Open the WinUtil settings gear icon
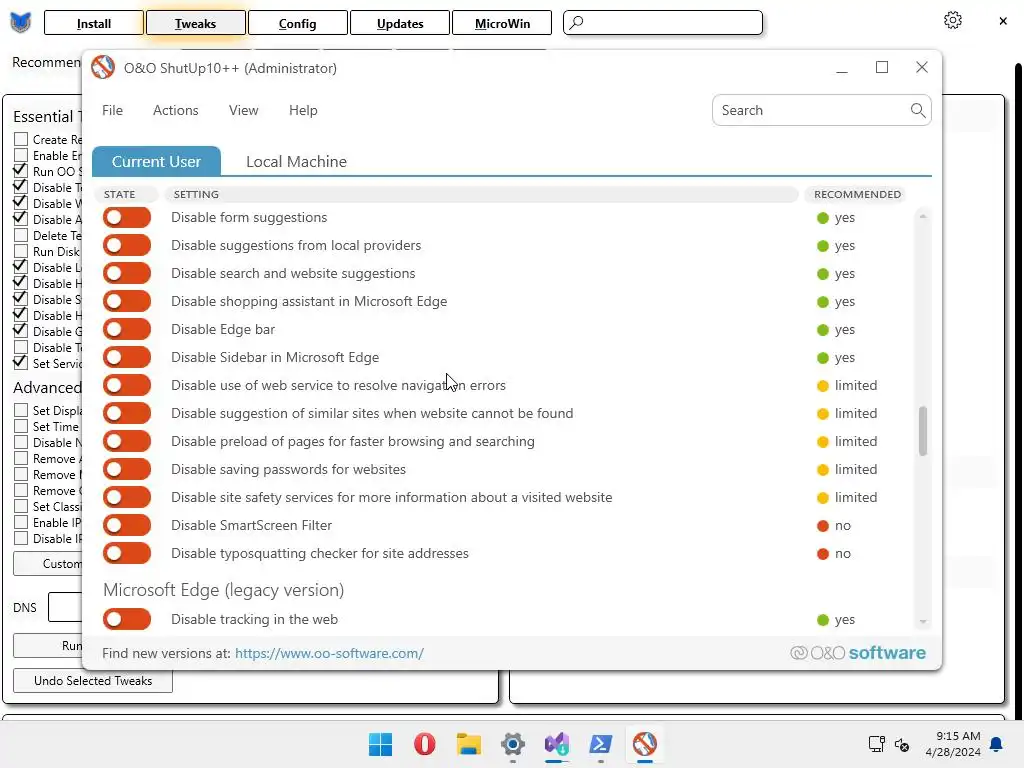 click(x=953, y=20)
